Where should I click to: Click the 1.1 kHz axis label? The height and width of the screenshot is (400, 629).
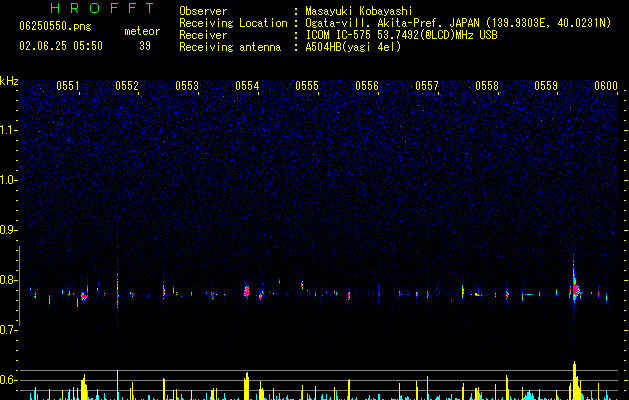(9, 130)
